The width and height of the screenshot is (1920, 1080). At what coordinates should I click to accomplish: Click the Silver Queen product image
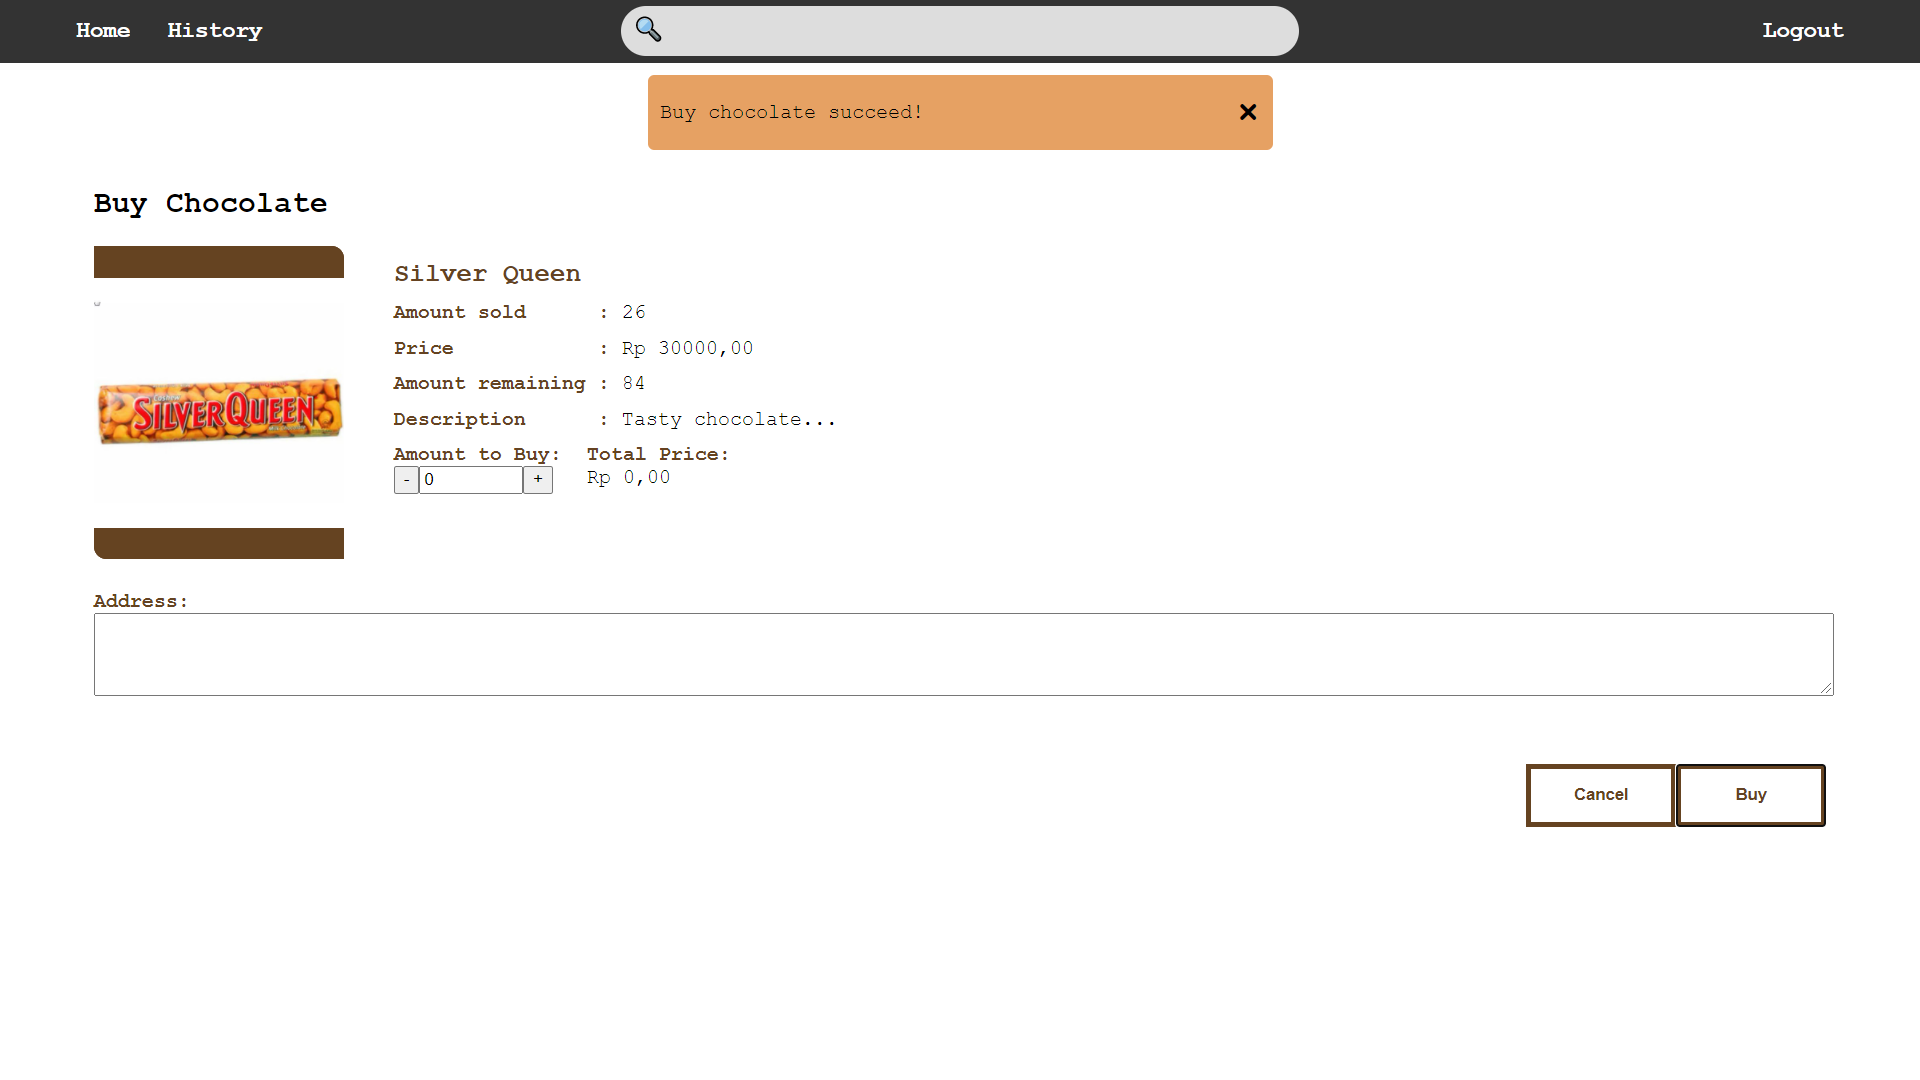point(219,411)
